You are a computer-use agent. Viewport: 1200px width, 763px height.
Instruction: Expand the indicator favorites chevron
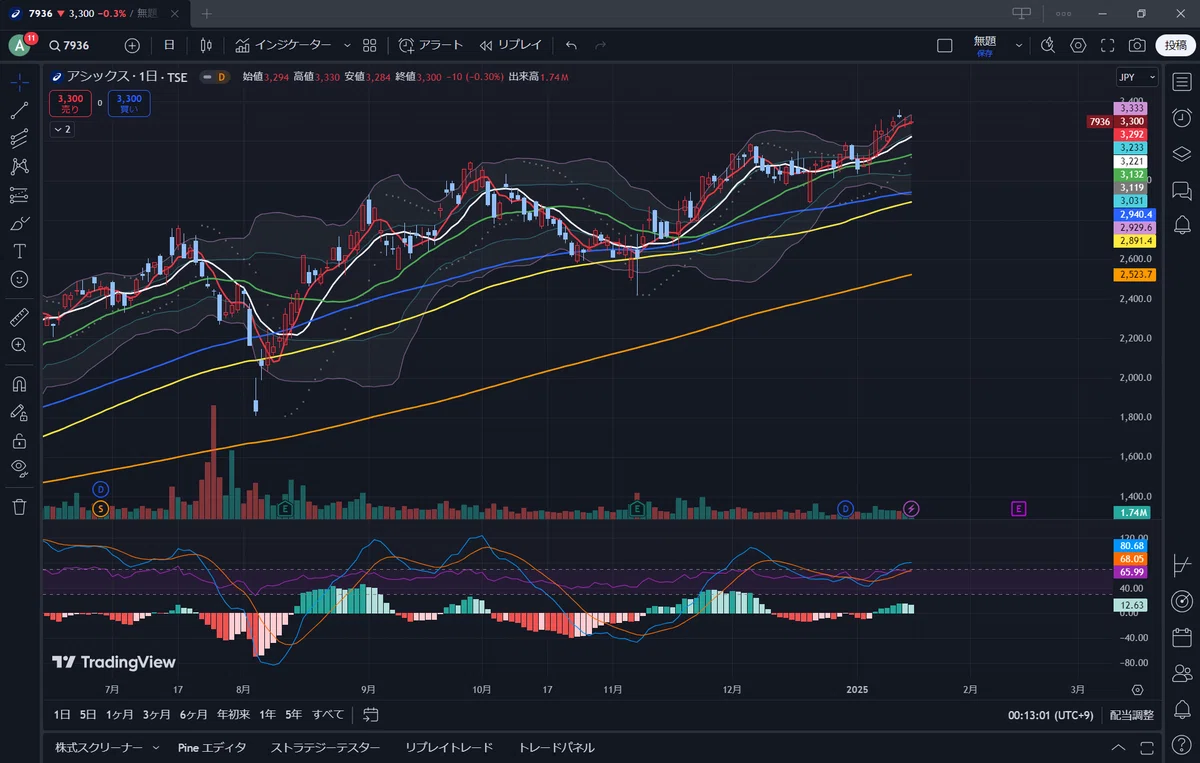347,45
